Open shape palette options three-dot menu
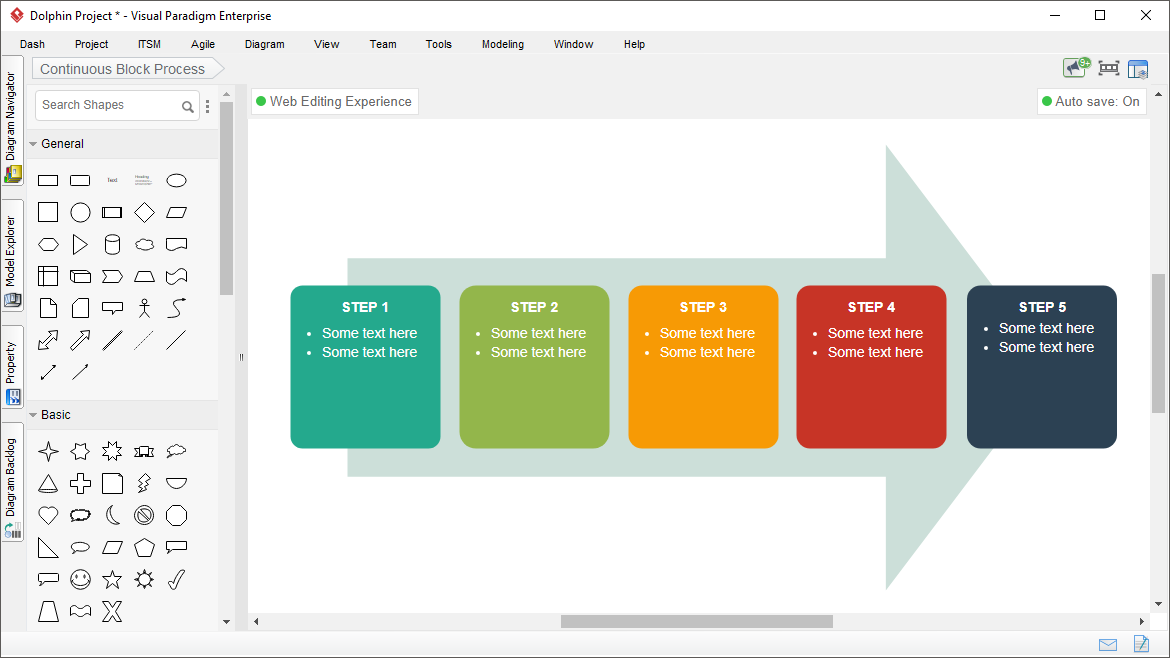 click(207, 107)
